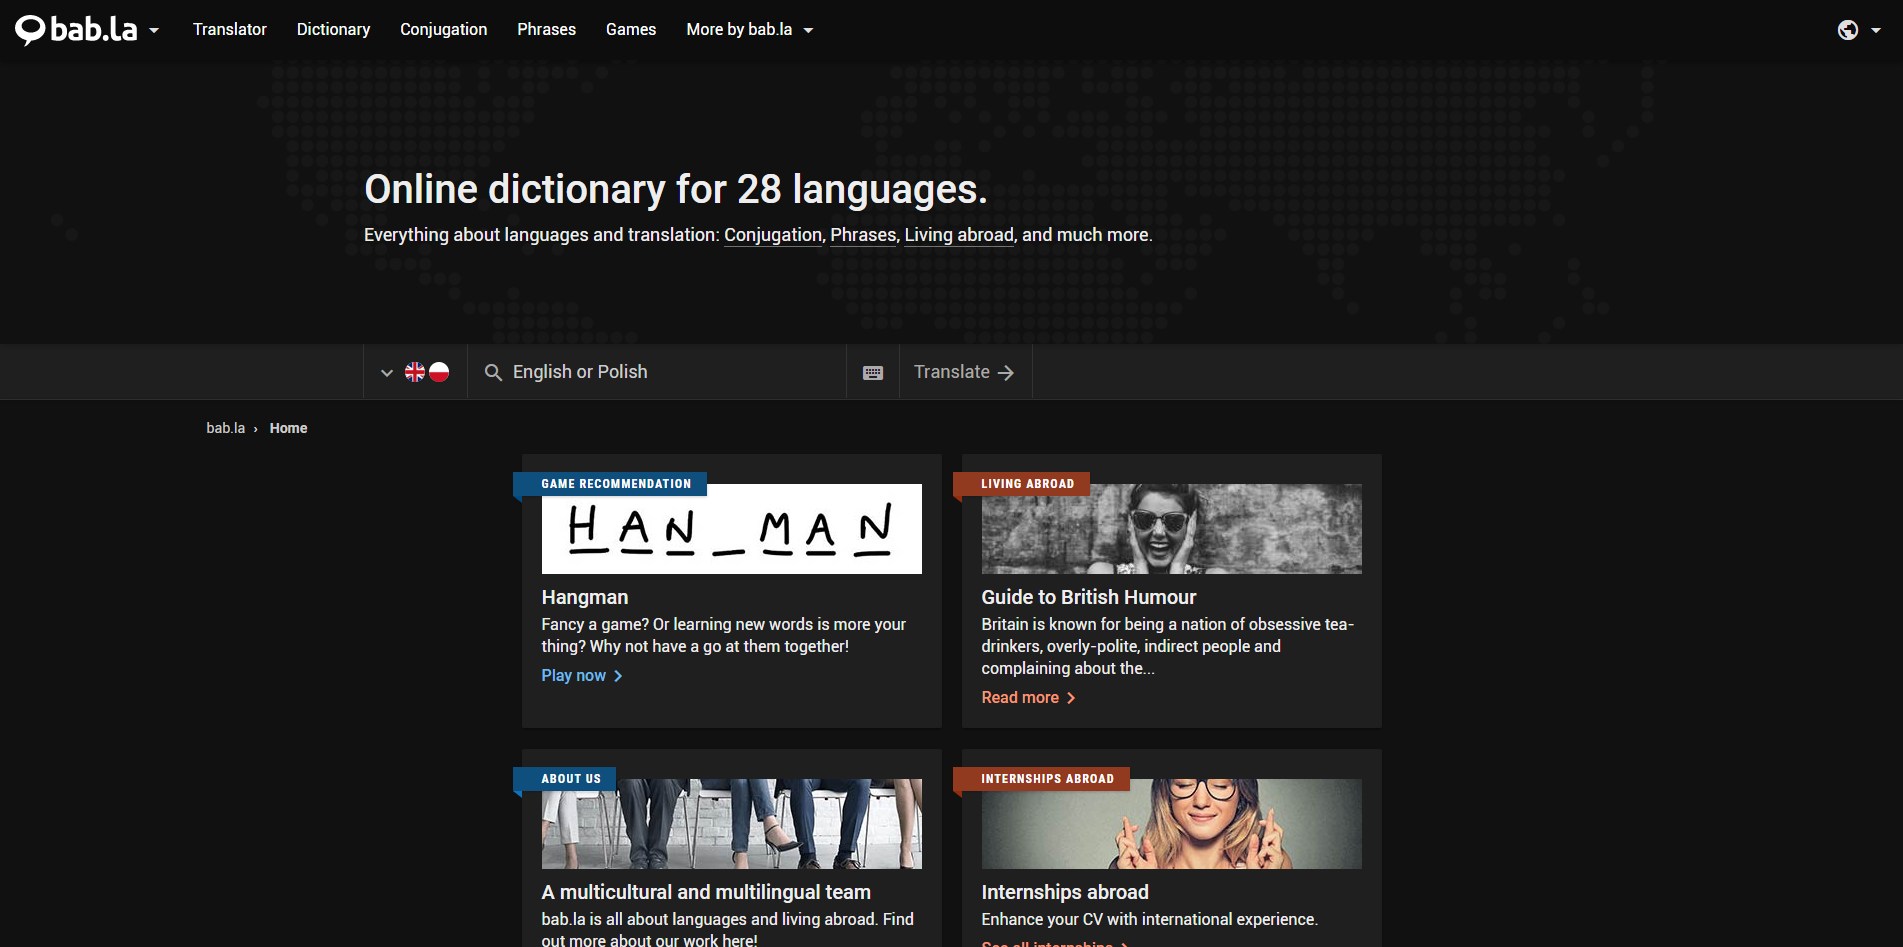Expand the More by bab.la menu

(750, 30)
